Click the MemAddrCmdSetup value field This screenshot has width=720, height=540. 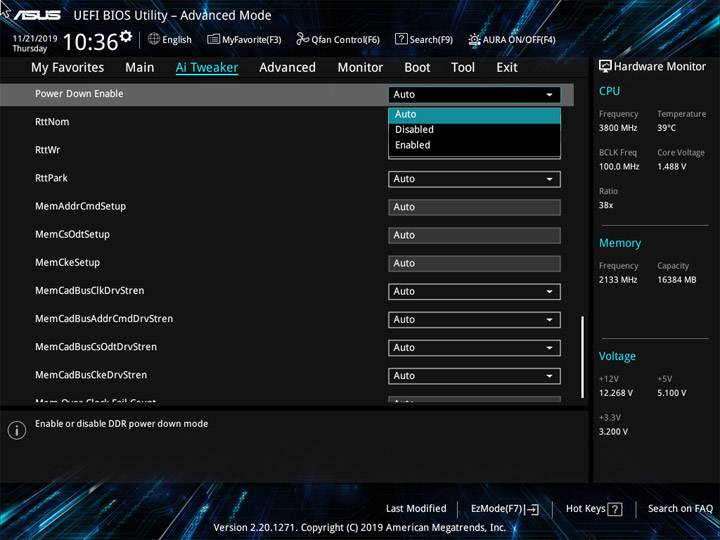(x=474, y=207)
